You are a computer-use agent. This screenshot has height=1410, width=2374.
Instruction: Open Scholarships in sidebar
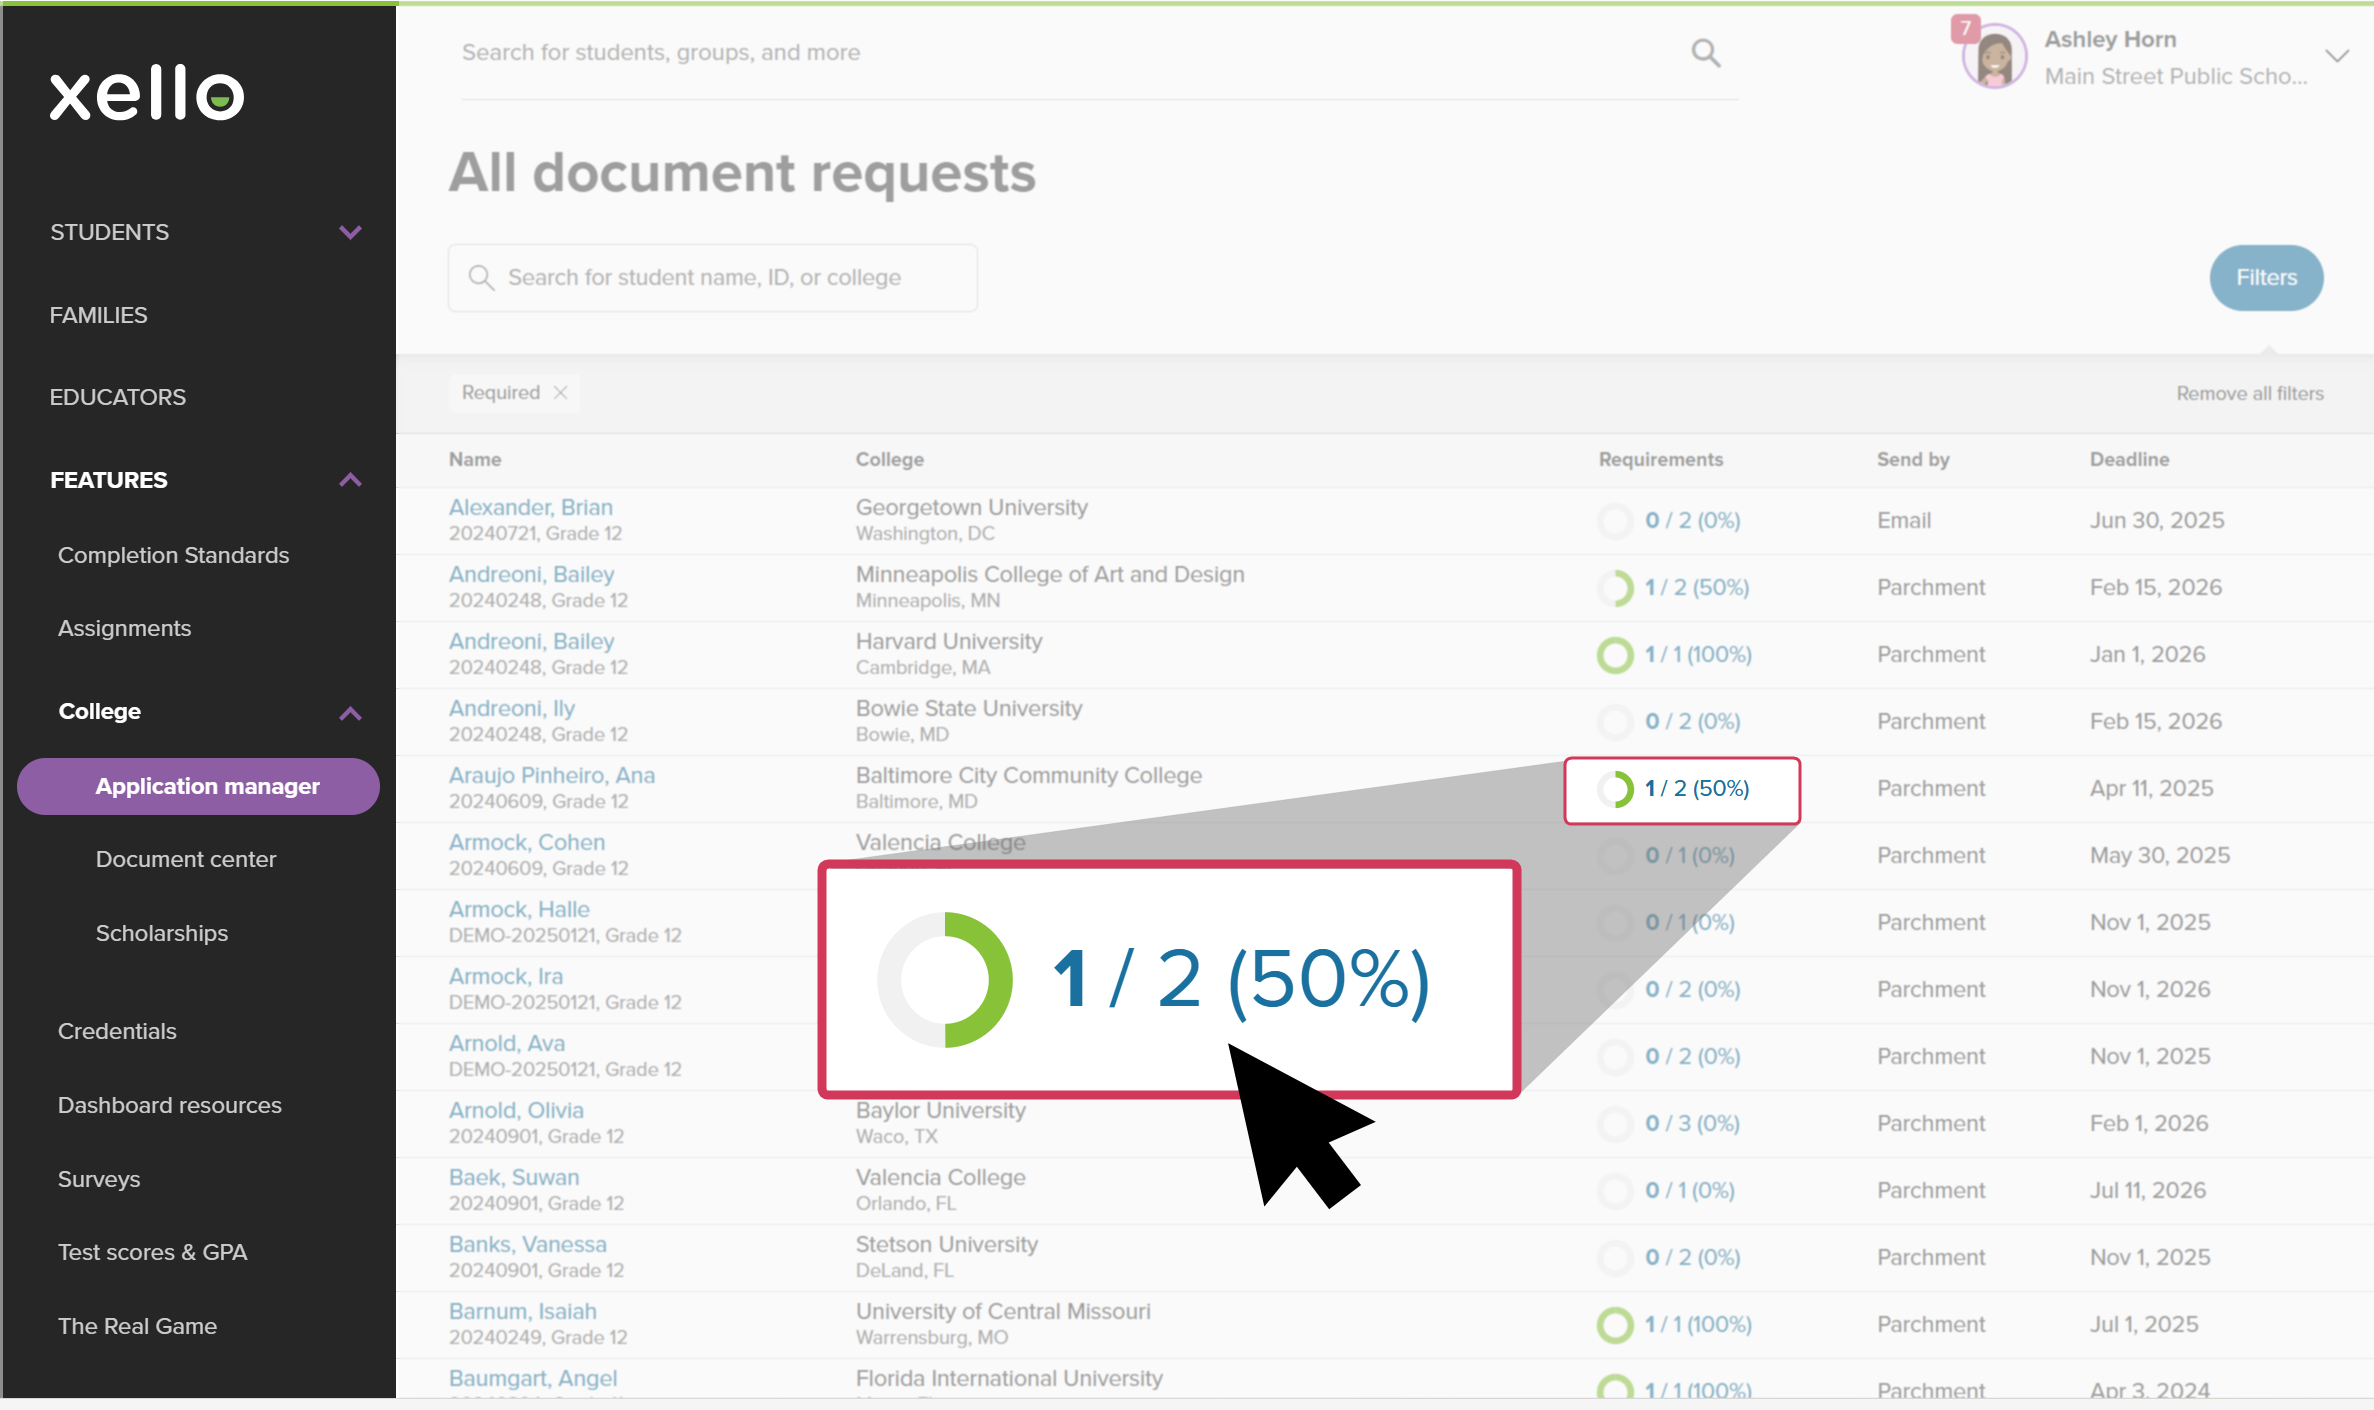click(162, 933)
